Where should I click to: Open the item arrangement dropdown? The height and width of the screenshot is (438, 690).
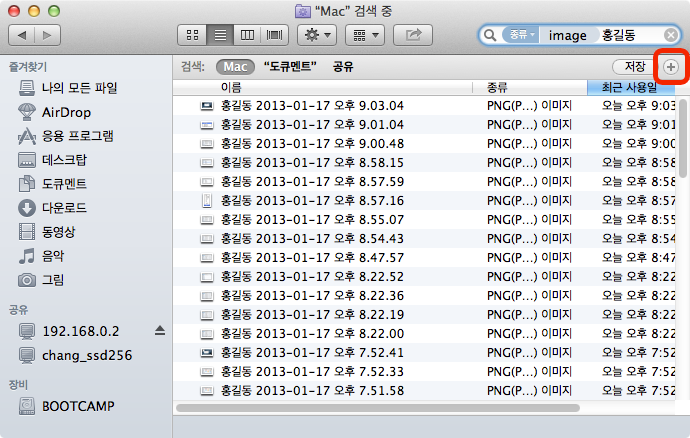(x=365, y=35)
